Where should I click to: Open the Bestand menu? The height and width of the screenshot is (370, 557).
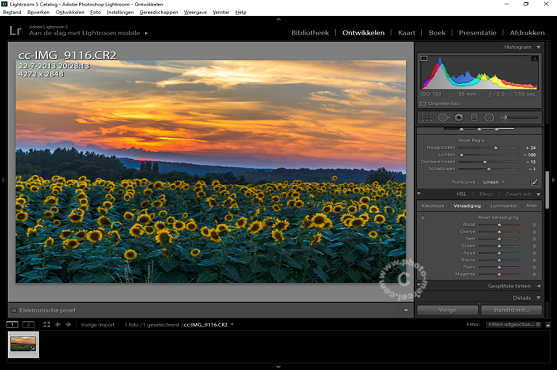(12, 12)
